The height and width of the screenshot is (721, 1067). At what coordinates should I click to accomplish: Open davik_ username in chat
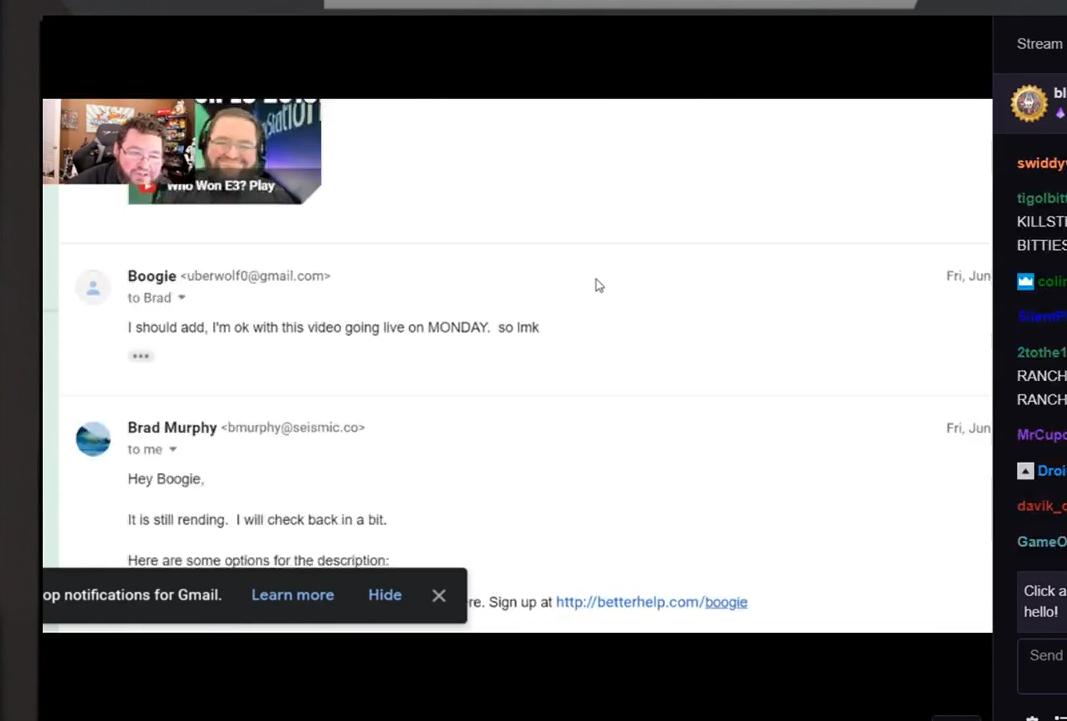tap(1042, 506)
